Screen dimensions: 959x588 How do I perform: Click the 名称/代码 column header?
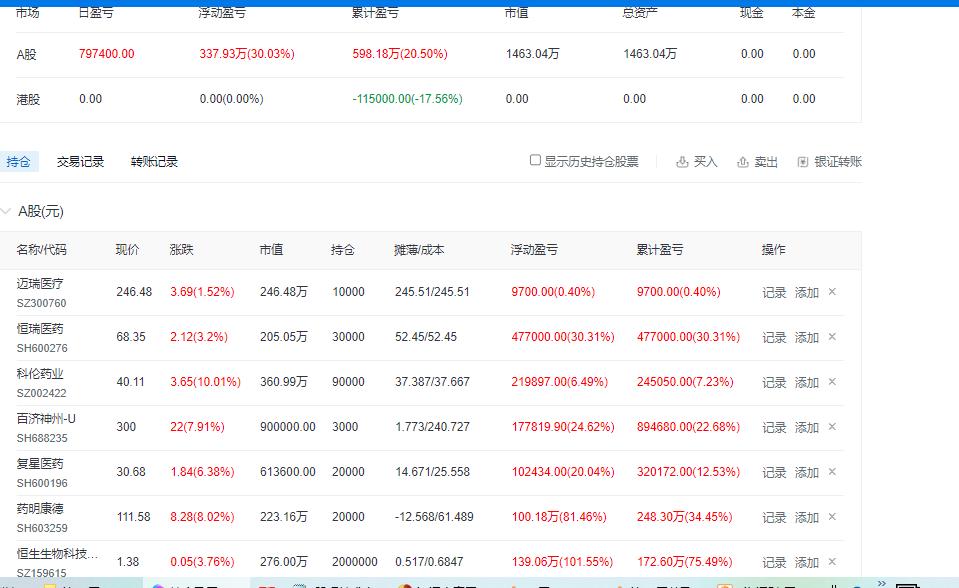coord(41,250)
